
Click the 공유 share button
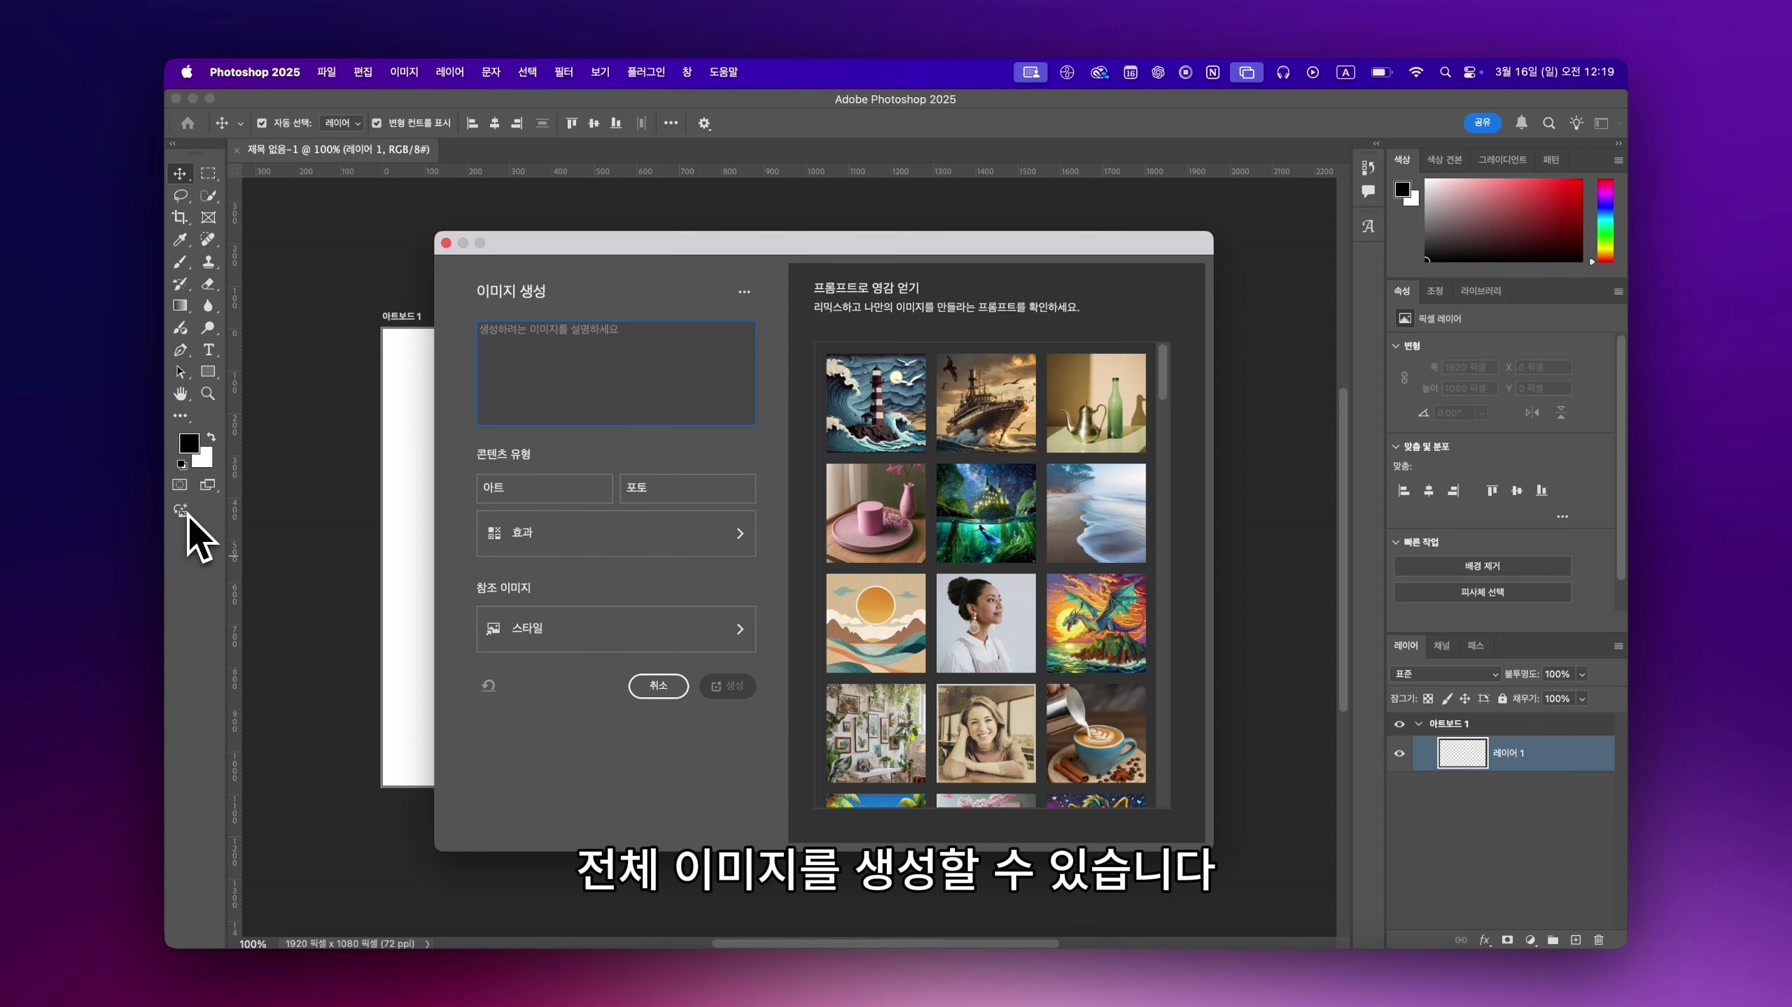point(1482,122)
